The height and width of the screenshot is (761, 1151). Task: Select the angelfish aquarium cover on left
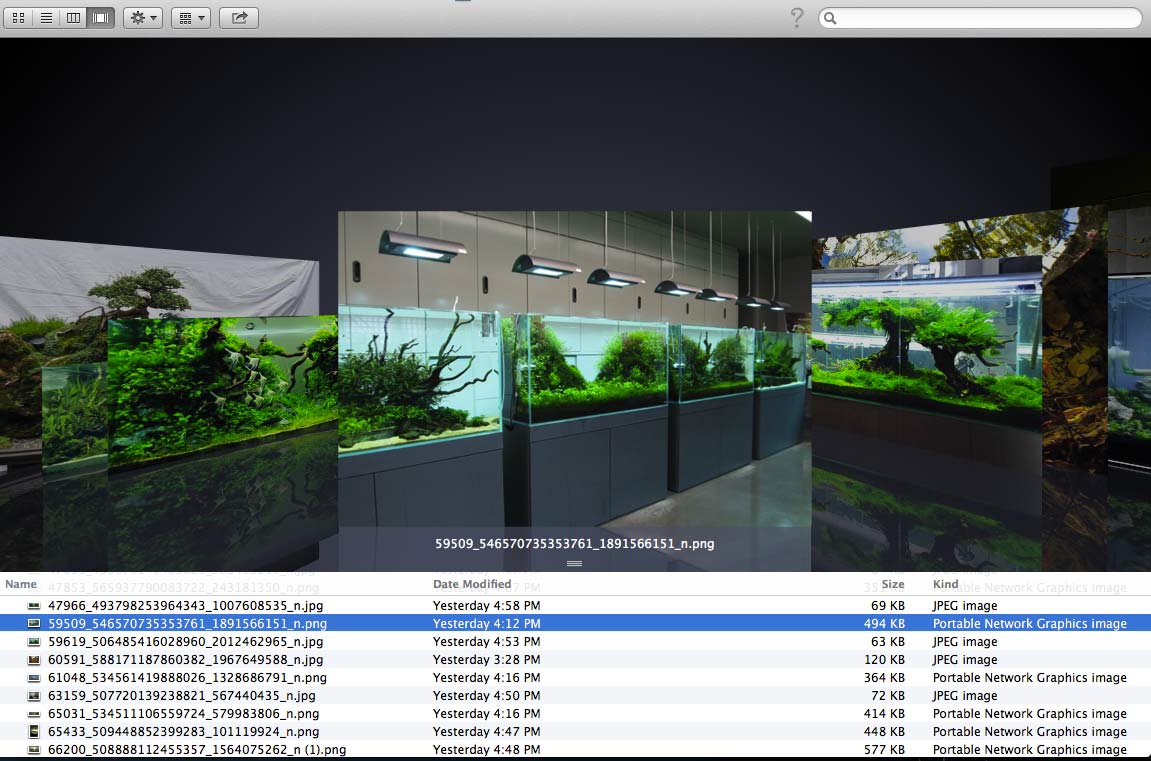pyautogui.click(x=222, y=389)
